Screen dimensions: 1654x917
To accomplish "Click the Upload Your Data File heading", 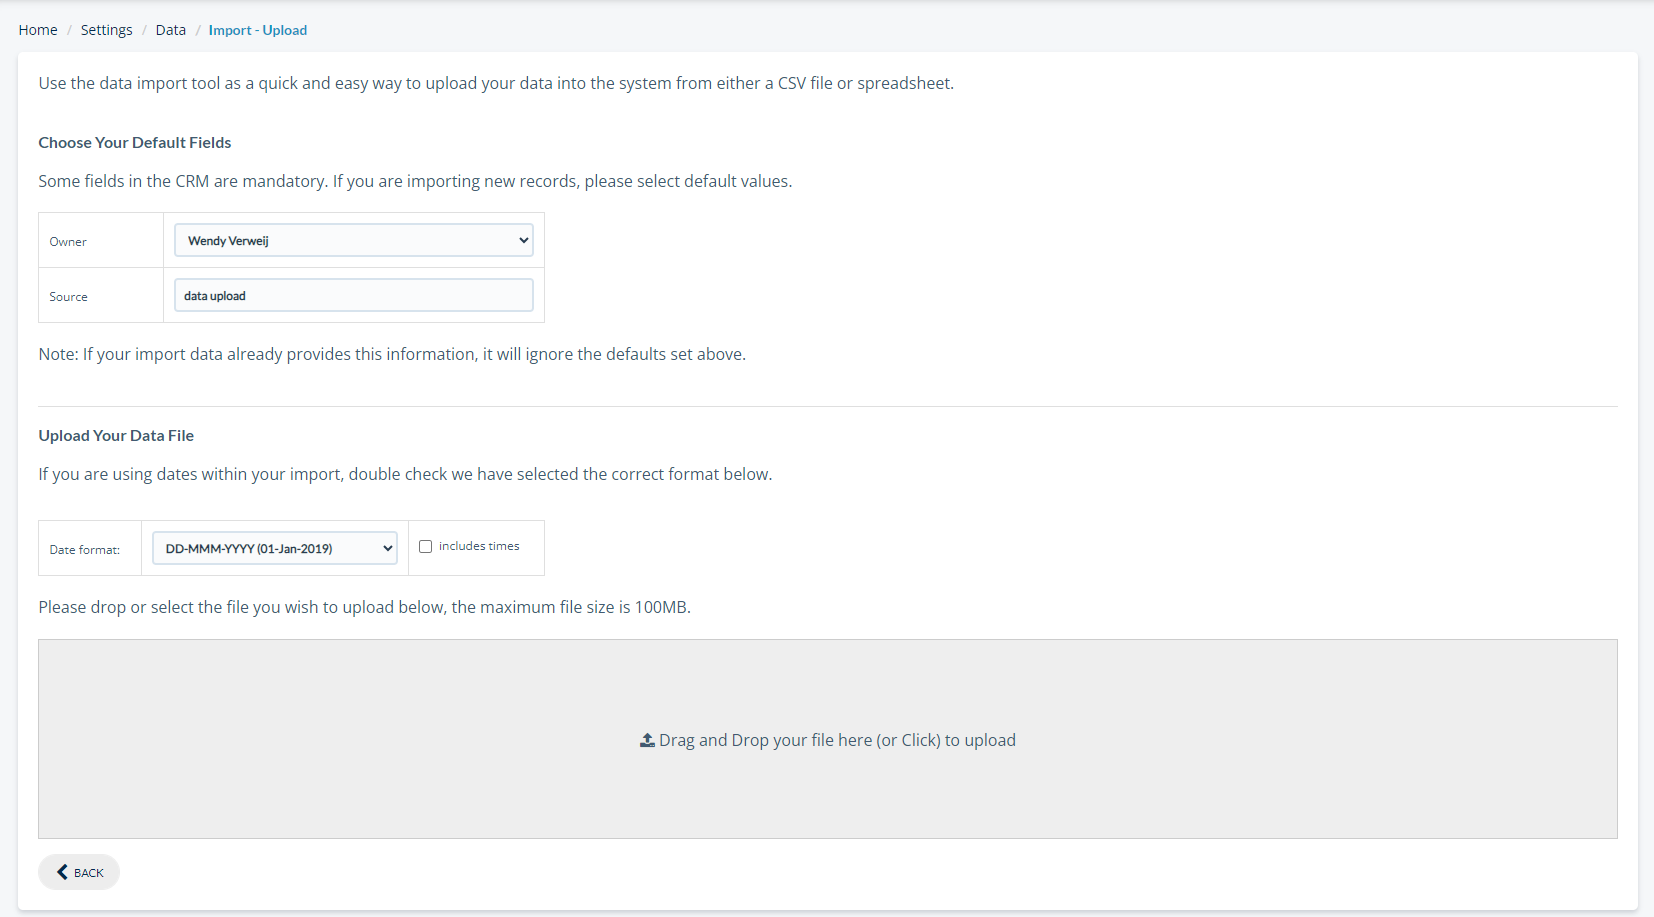I will (x=116, y=436).
